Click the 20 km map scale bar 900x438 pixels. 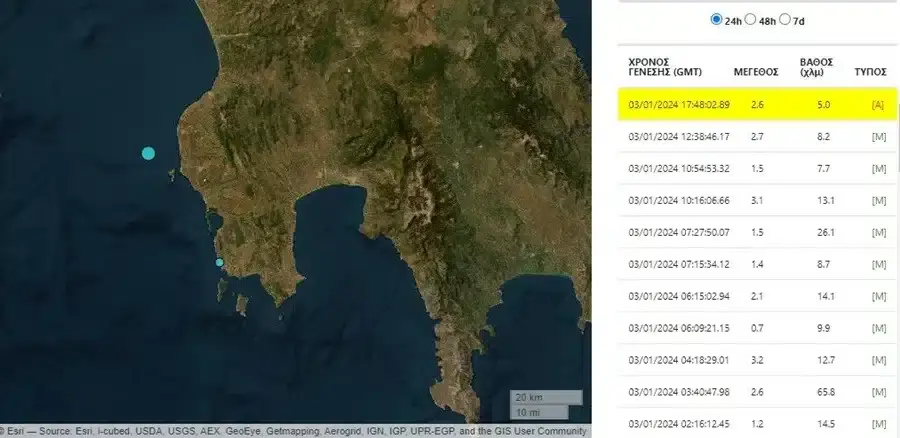click(x=545, y=396)
